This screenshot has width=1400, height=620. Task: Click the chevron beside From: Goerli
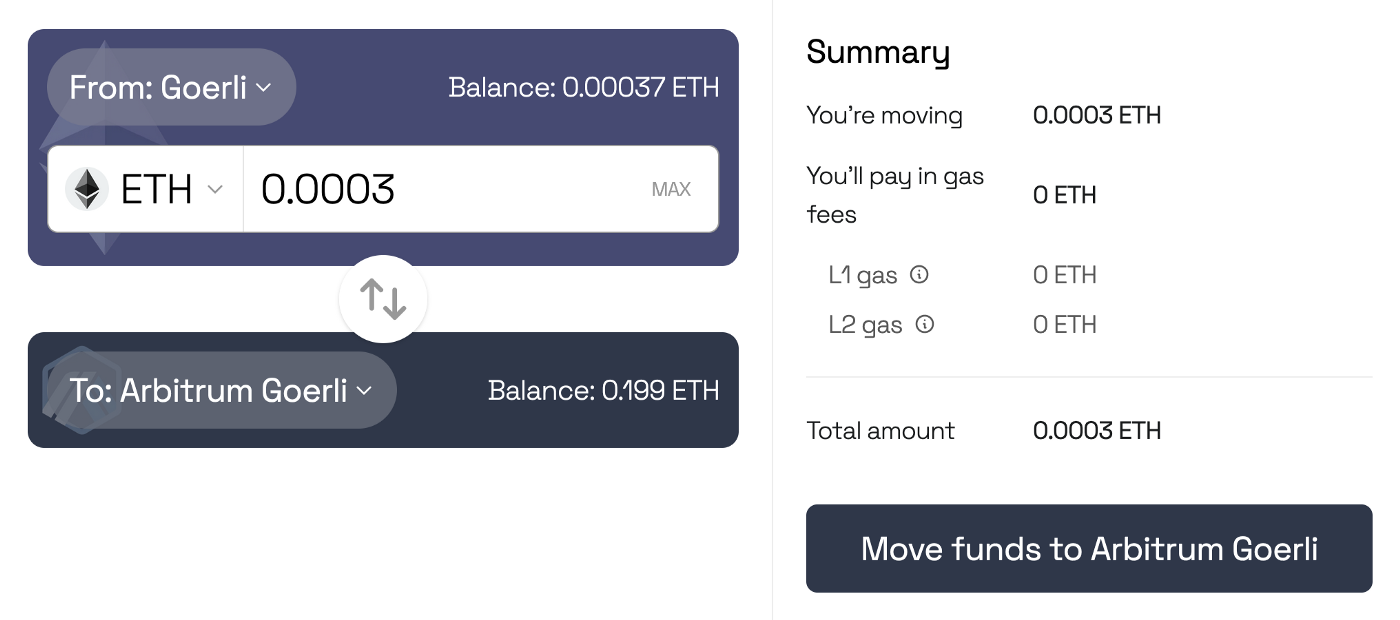[x=264, y=88]
